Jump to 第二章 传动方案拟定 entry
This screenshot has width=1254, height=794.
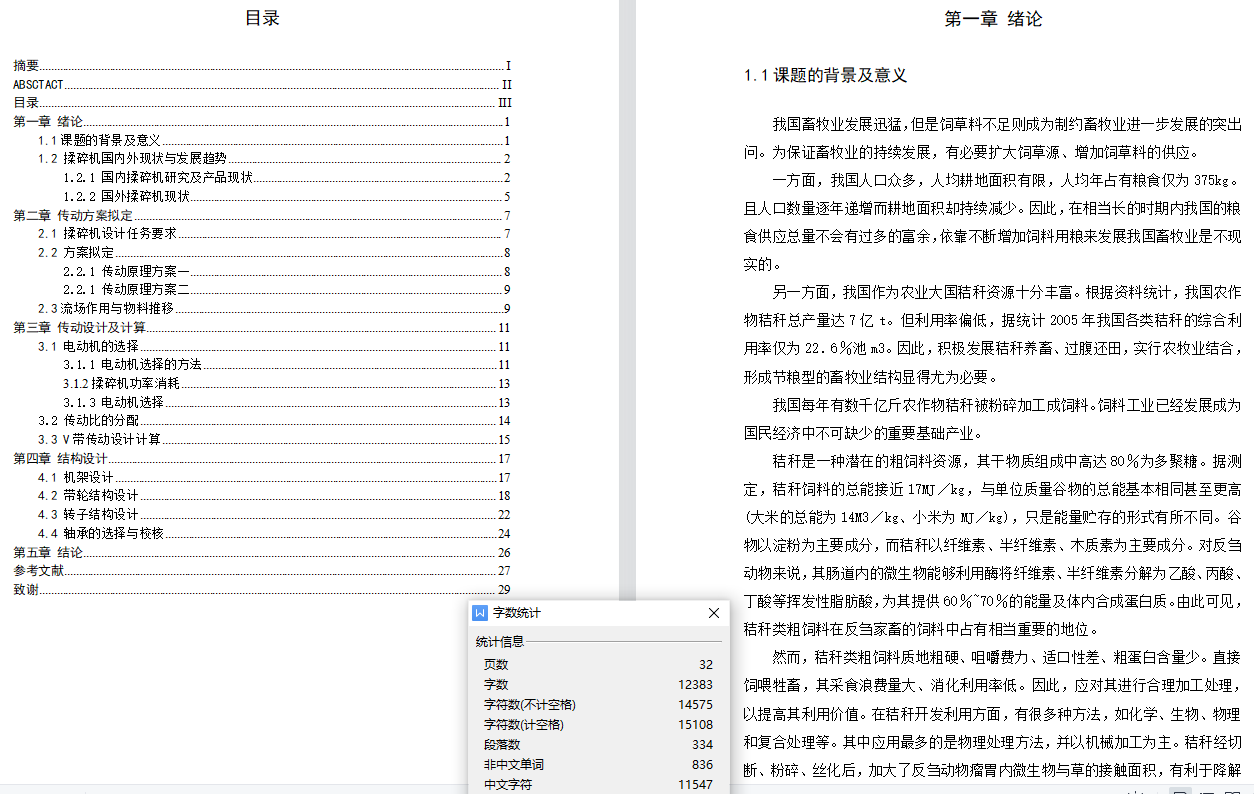73,216
